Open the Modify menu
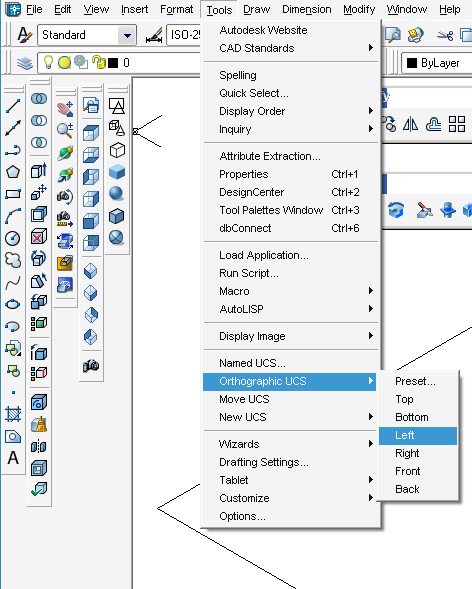Screen dimensions: 472x589 coord(359,9)
